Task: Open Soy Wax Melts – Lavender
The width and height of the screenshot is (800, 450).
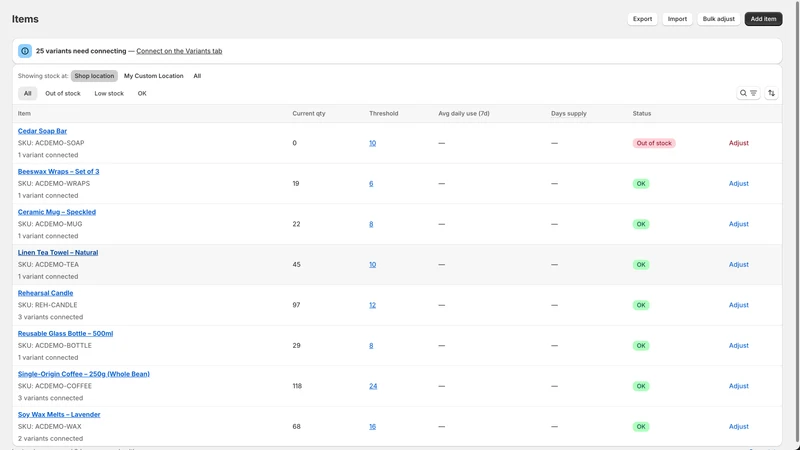Action: (59, 414)
